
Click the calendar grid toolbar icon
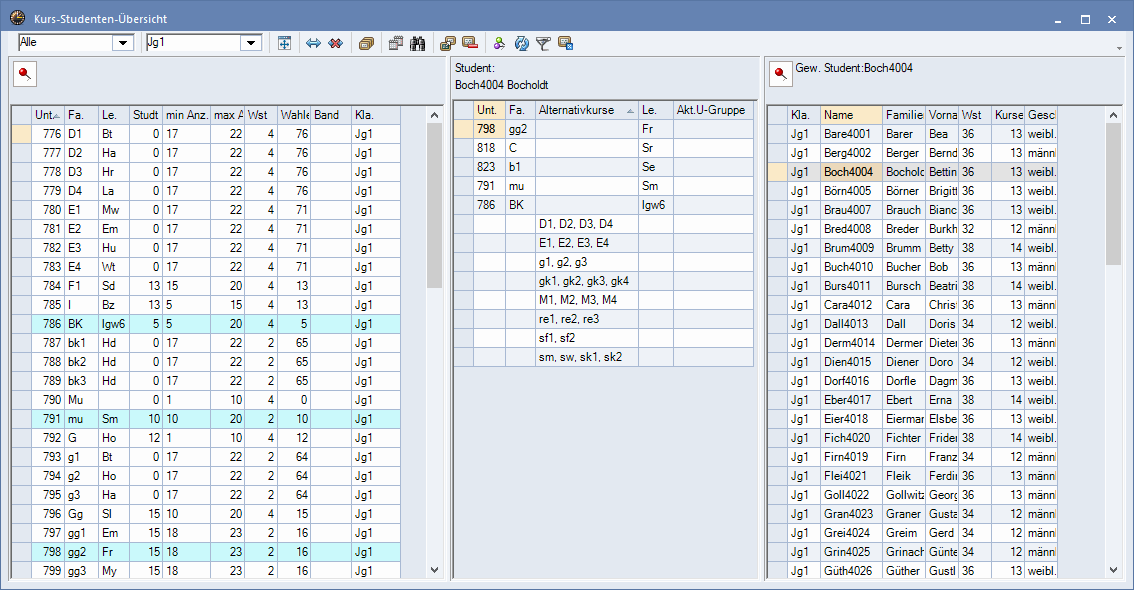[395, 43]
